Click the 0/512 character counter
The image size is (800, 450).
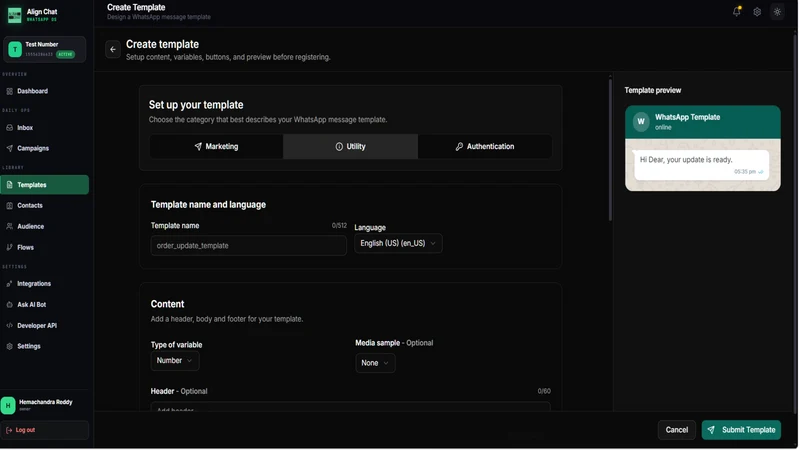pyautogui.click(x=339, y=226)
